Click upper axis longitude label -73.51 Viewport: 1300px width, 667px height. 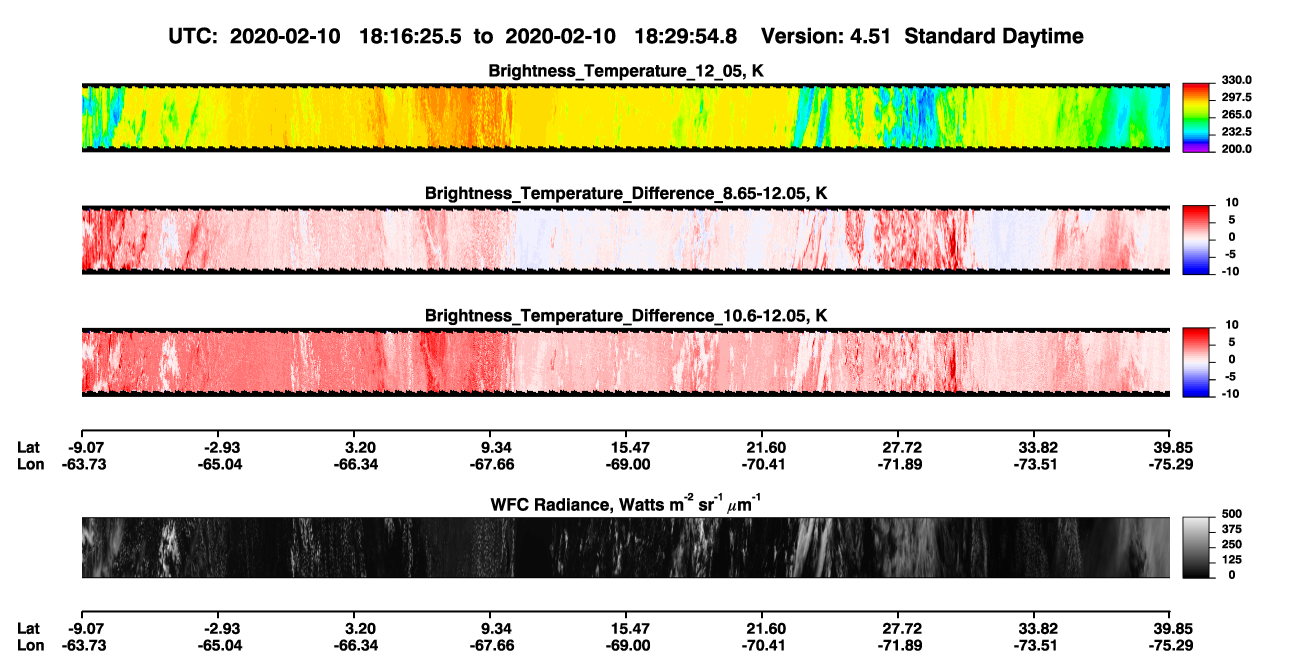point(1038,464)
